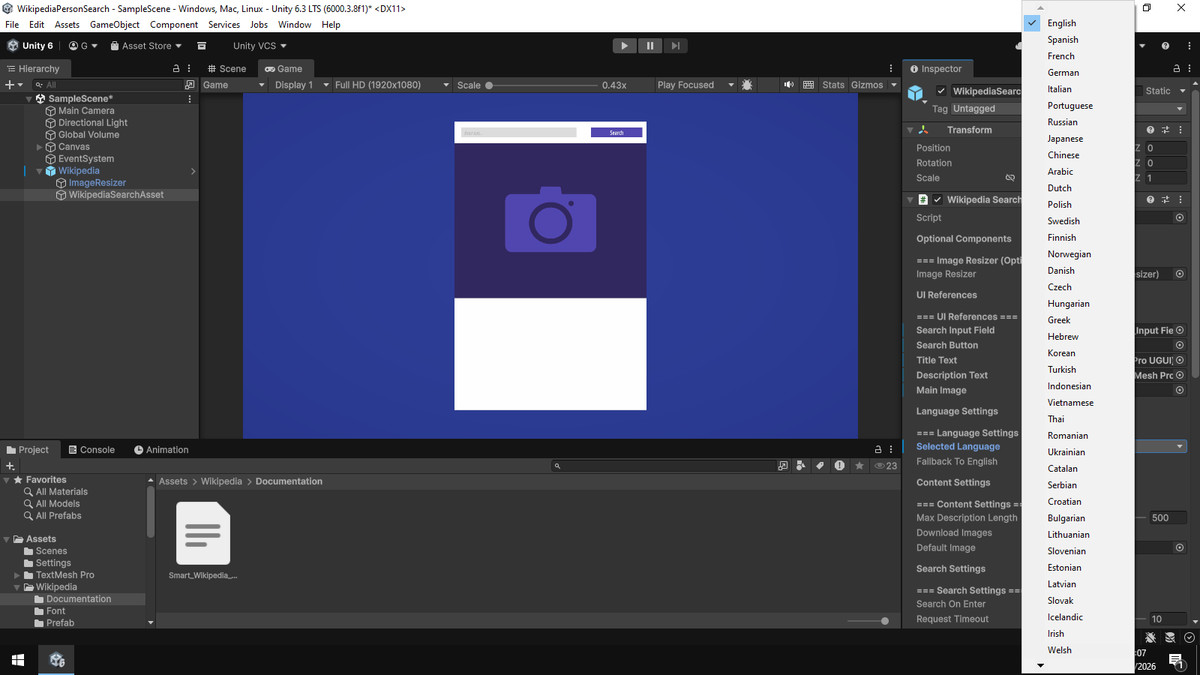Screen dimensions: 1200x675
Task: Open the File menu
Action: point(12,24)
